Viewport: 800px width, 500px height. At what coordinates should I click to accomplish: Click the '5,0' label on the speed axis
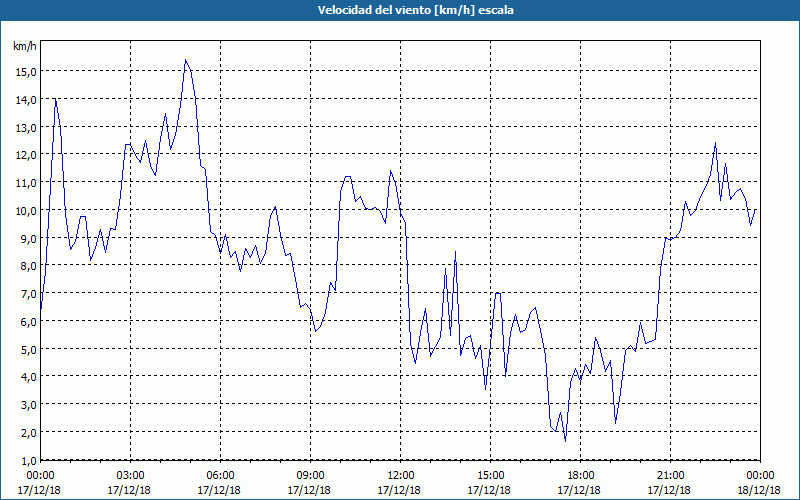pyautogui.click(x=28, y=349)
